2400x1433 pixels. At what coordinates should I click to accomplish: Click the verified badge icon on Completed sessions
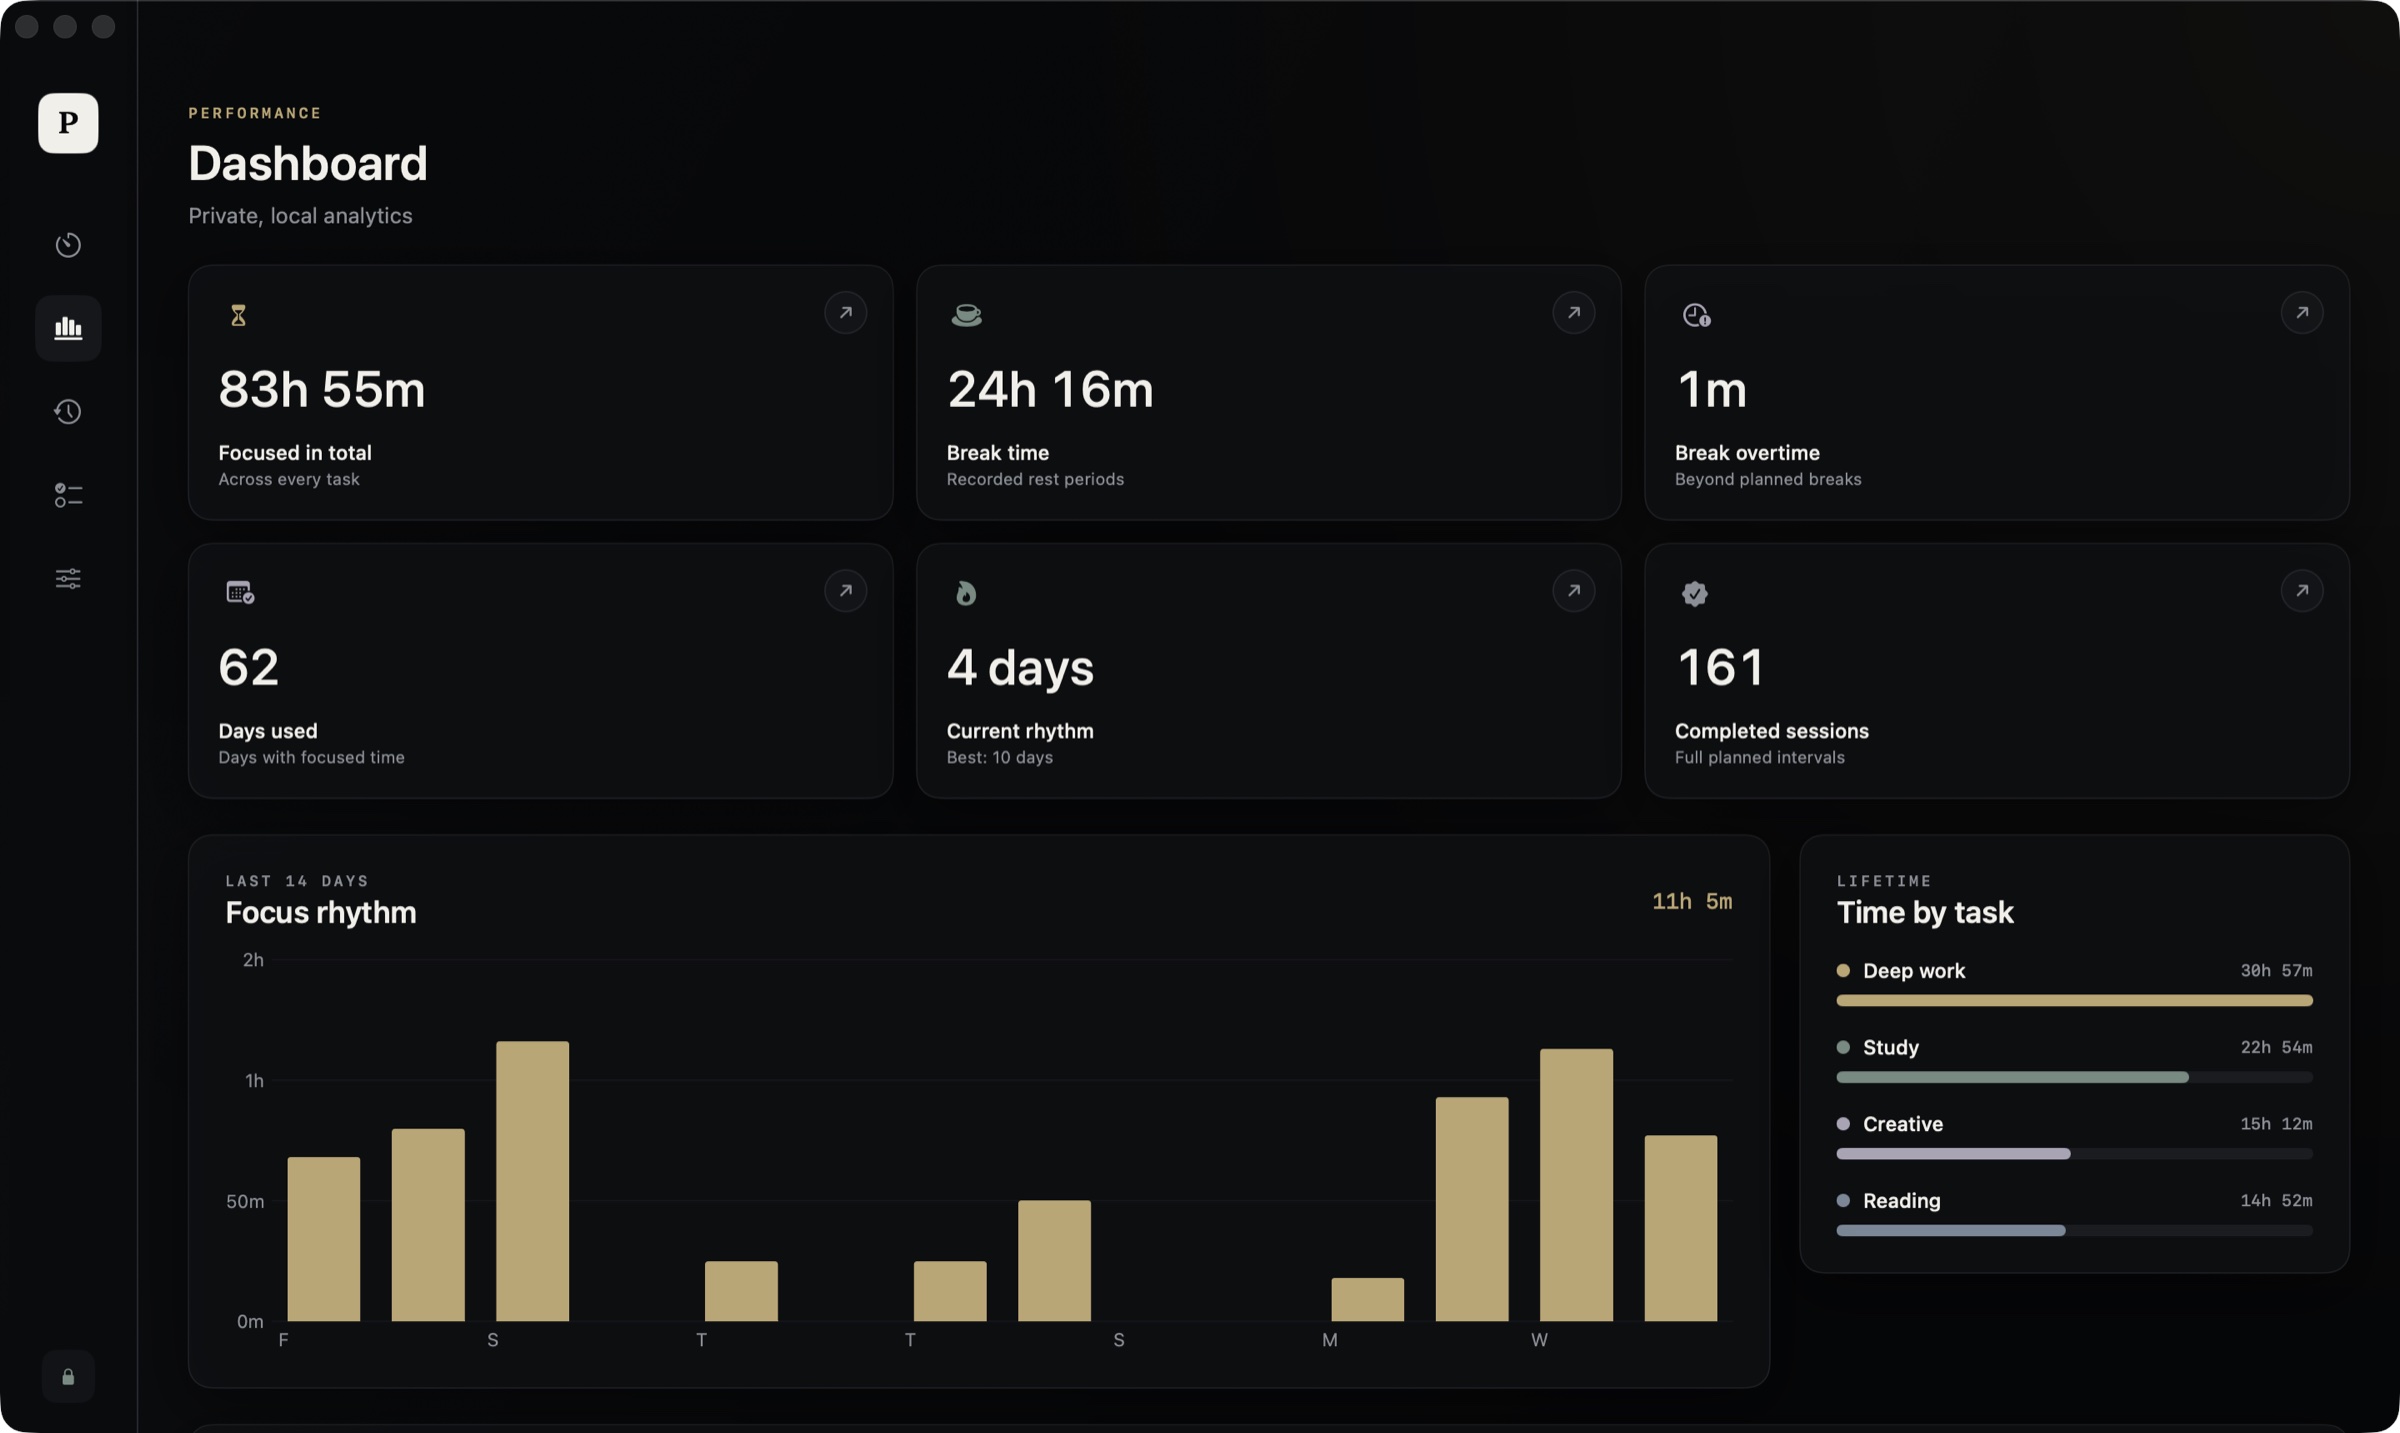pyautogui.click(x=1694, y=593)
